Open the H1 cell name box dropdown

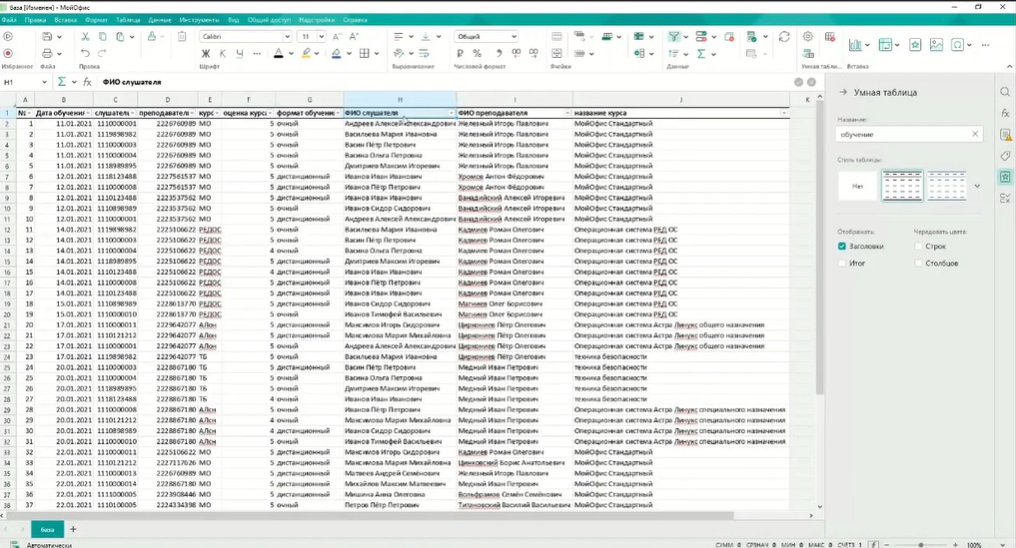[x=44, y=82]
